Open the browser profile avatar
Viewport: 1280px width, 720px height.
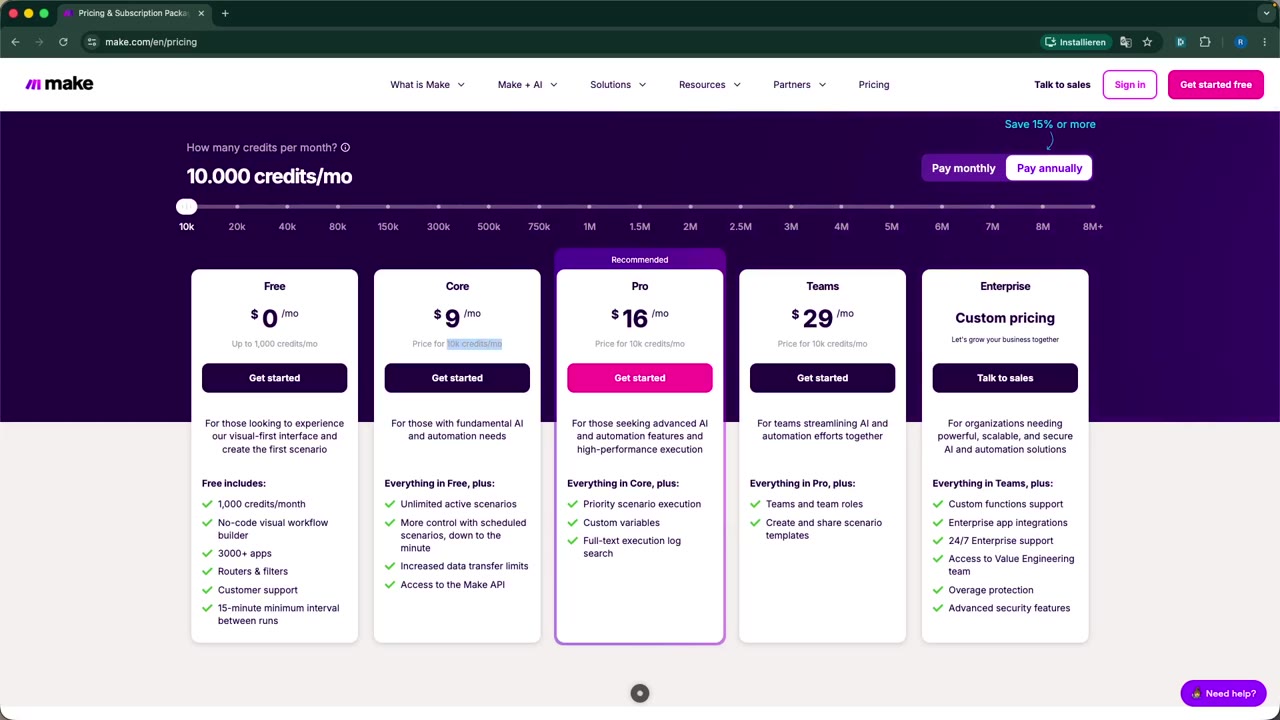pyautogui.click(x=1240, y=42)
